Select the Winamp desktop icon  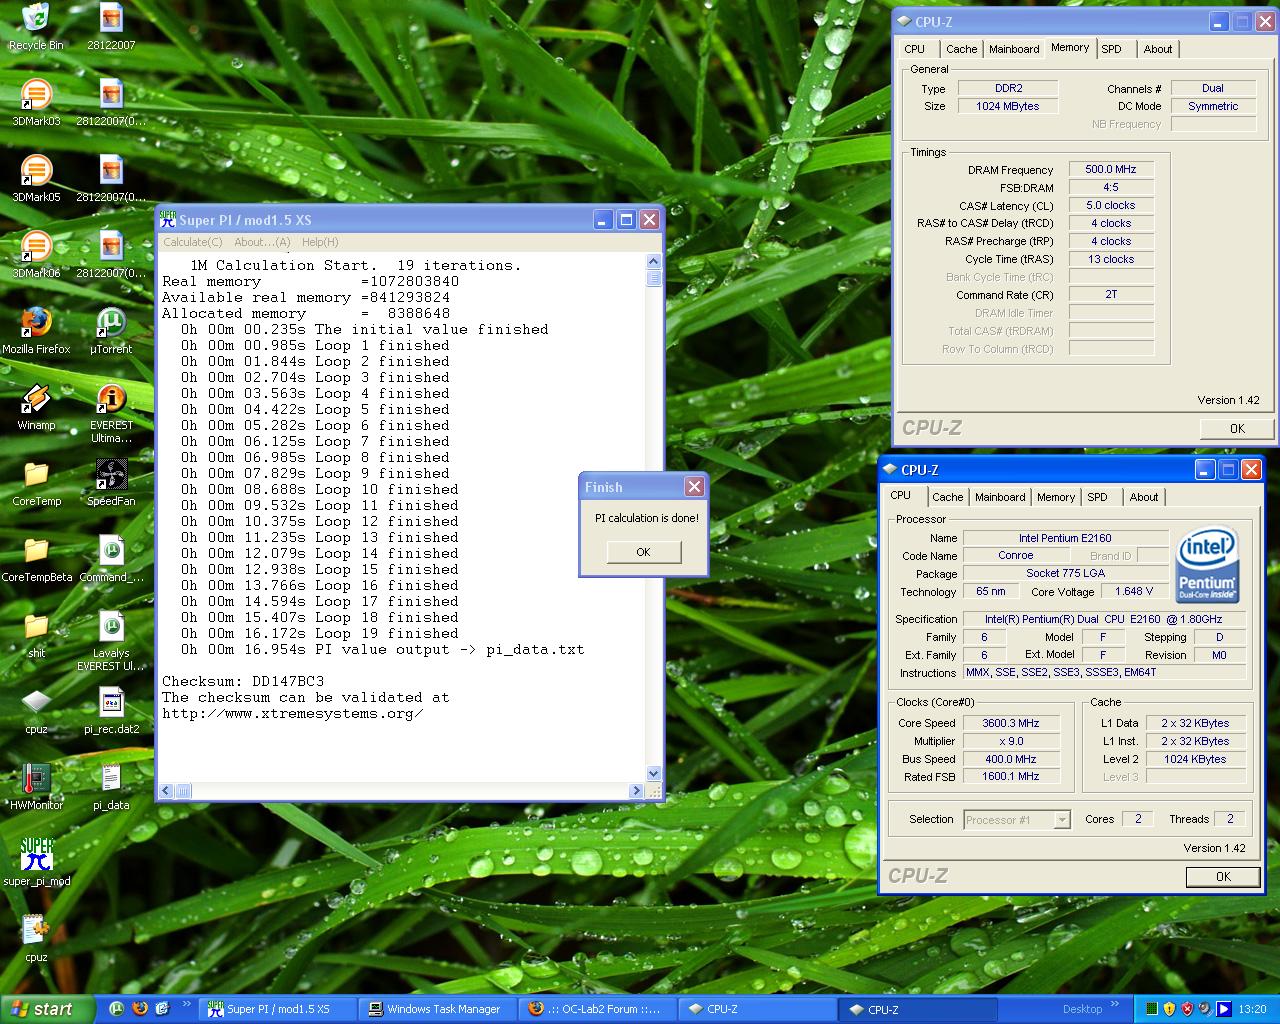(35, 406)
